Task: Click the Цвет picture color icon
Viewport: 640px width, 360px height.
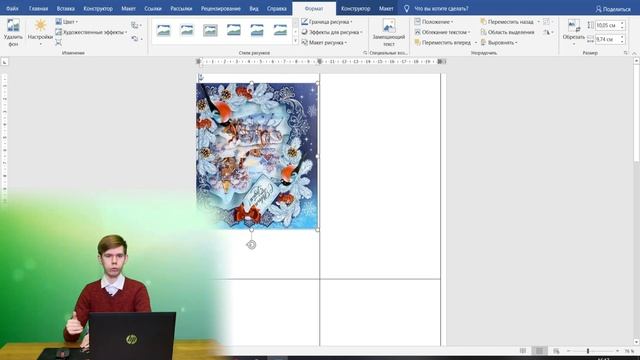Action: pos(59,22)
